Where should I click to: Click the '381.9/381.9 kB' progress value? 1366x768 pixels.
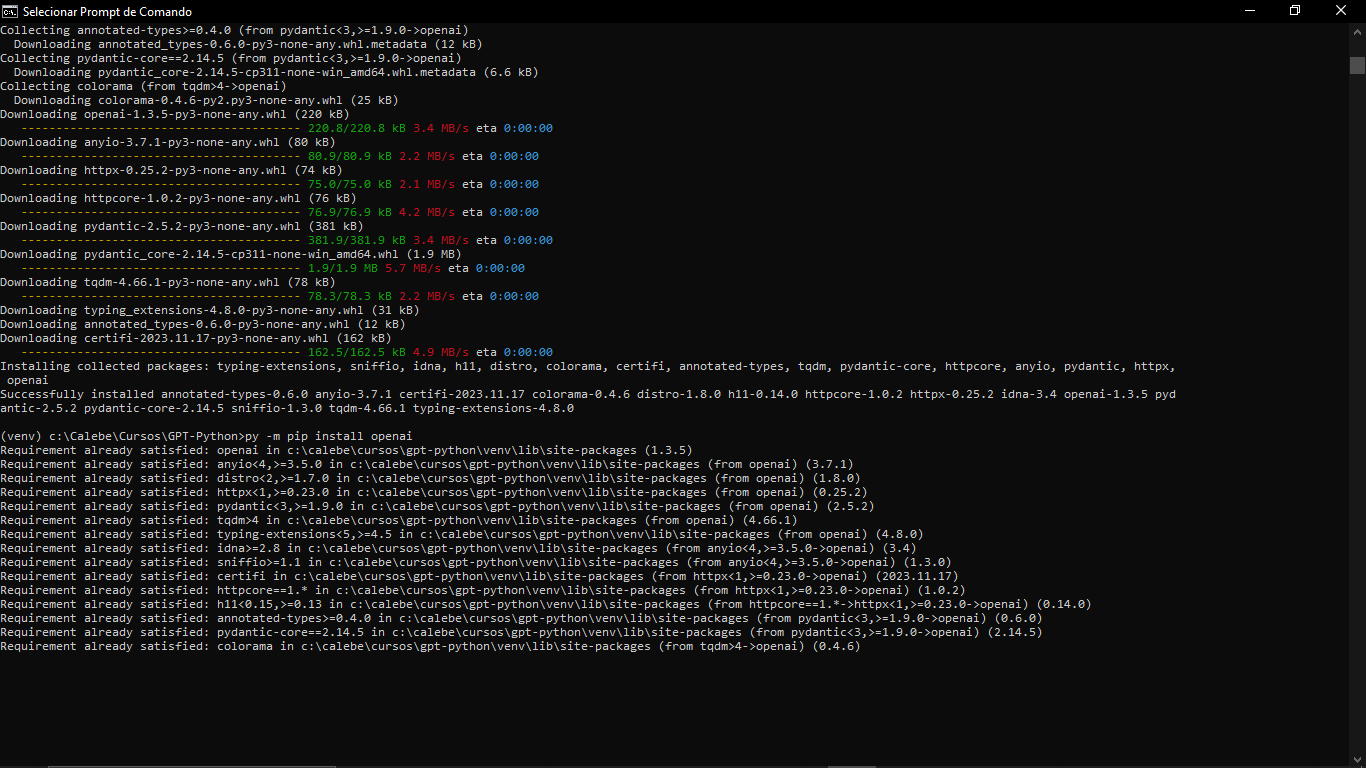pyautogui.click(x=357, y=240)
